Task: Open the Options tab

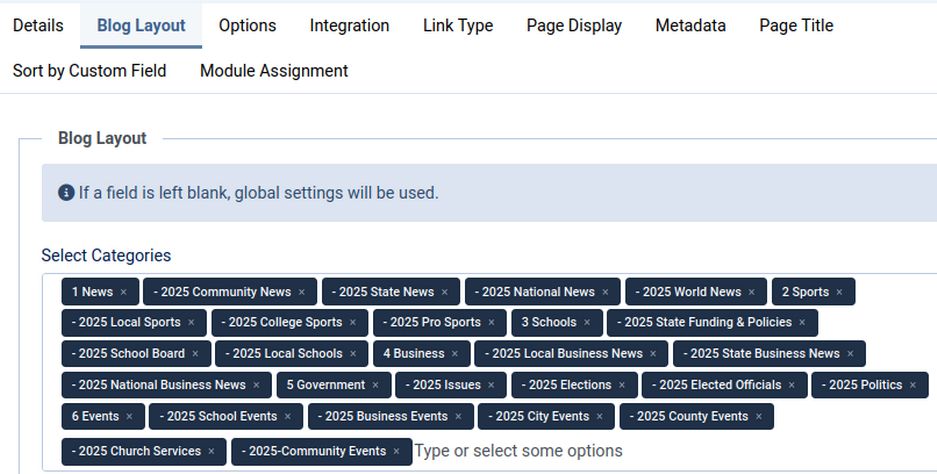Action: tap(247, 26)
